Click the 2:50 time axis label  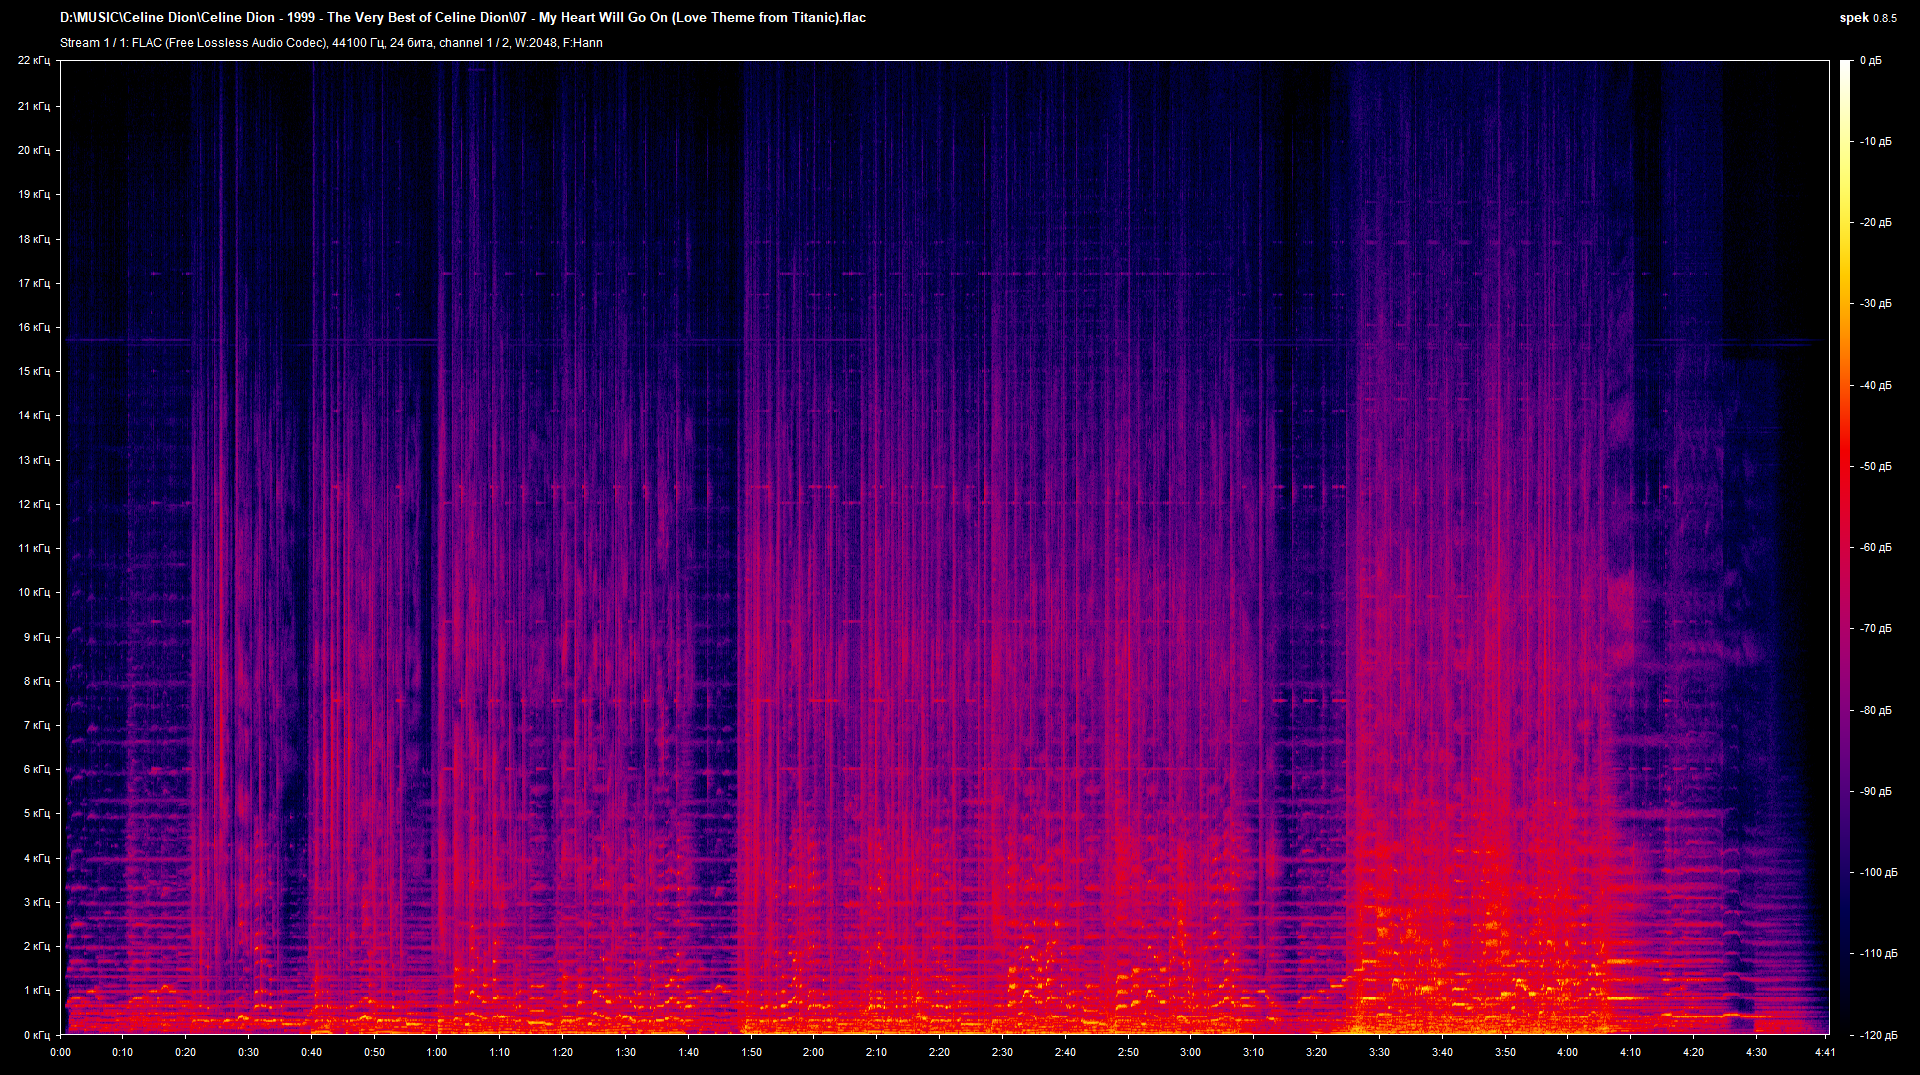pyautogui.click(x=1128, y=1052)
